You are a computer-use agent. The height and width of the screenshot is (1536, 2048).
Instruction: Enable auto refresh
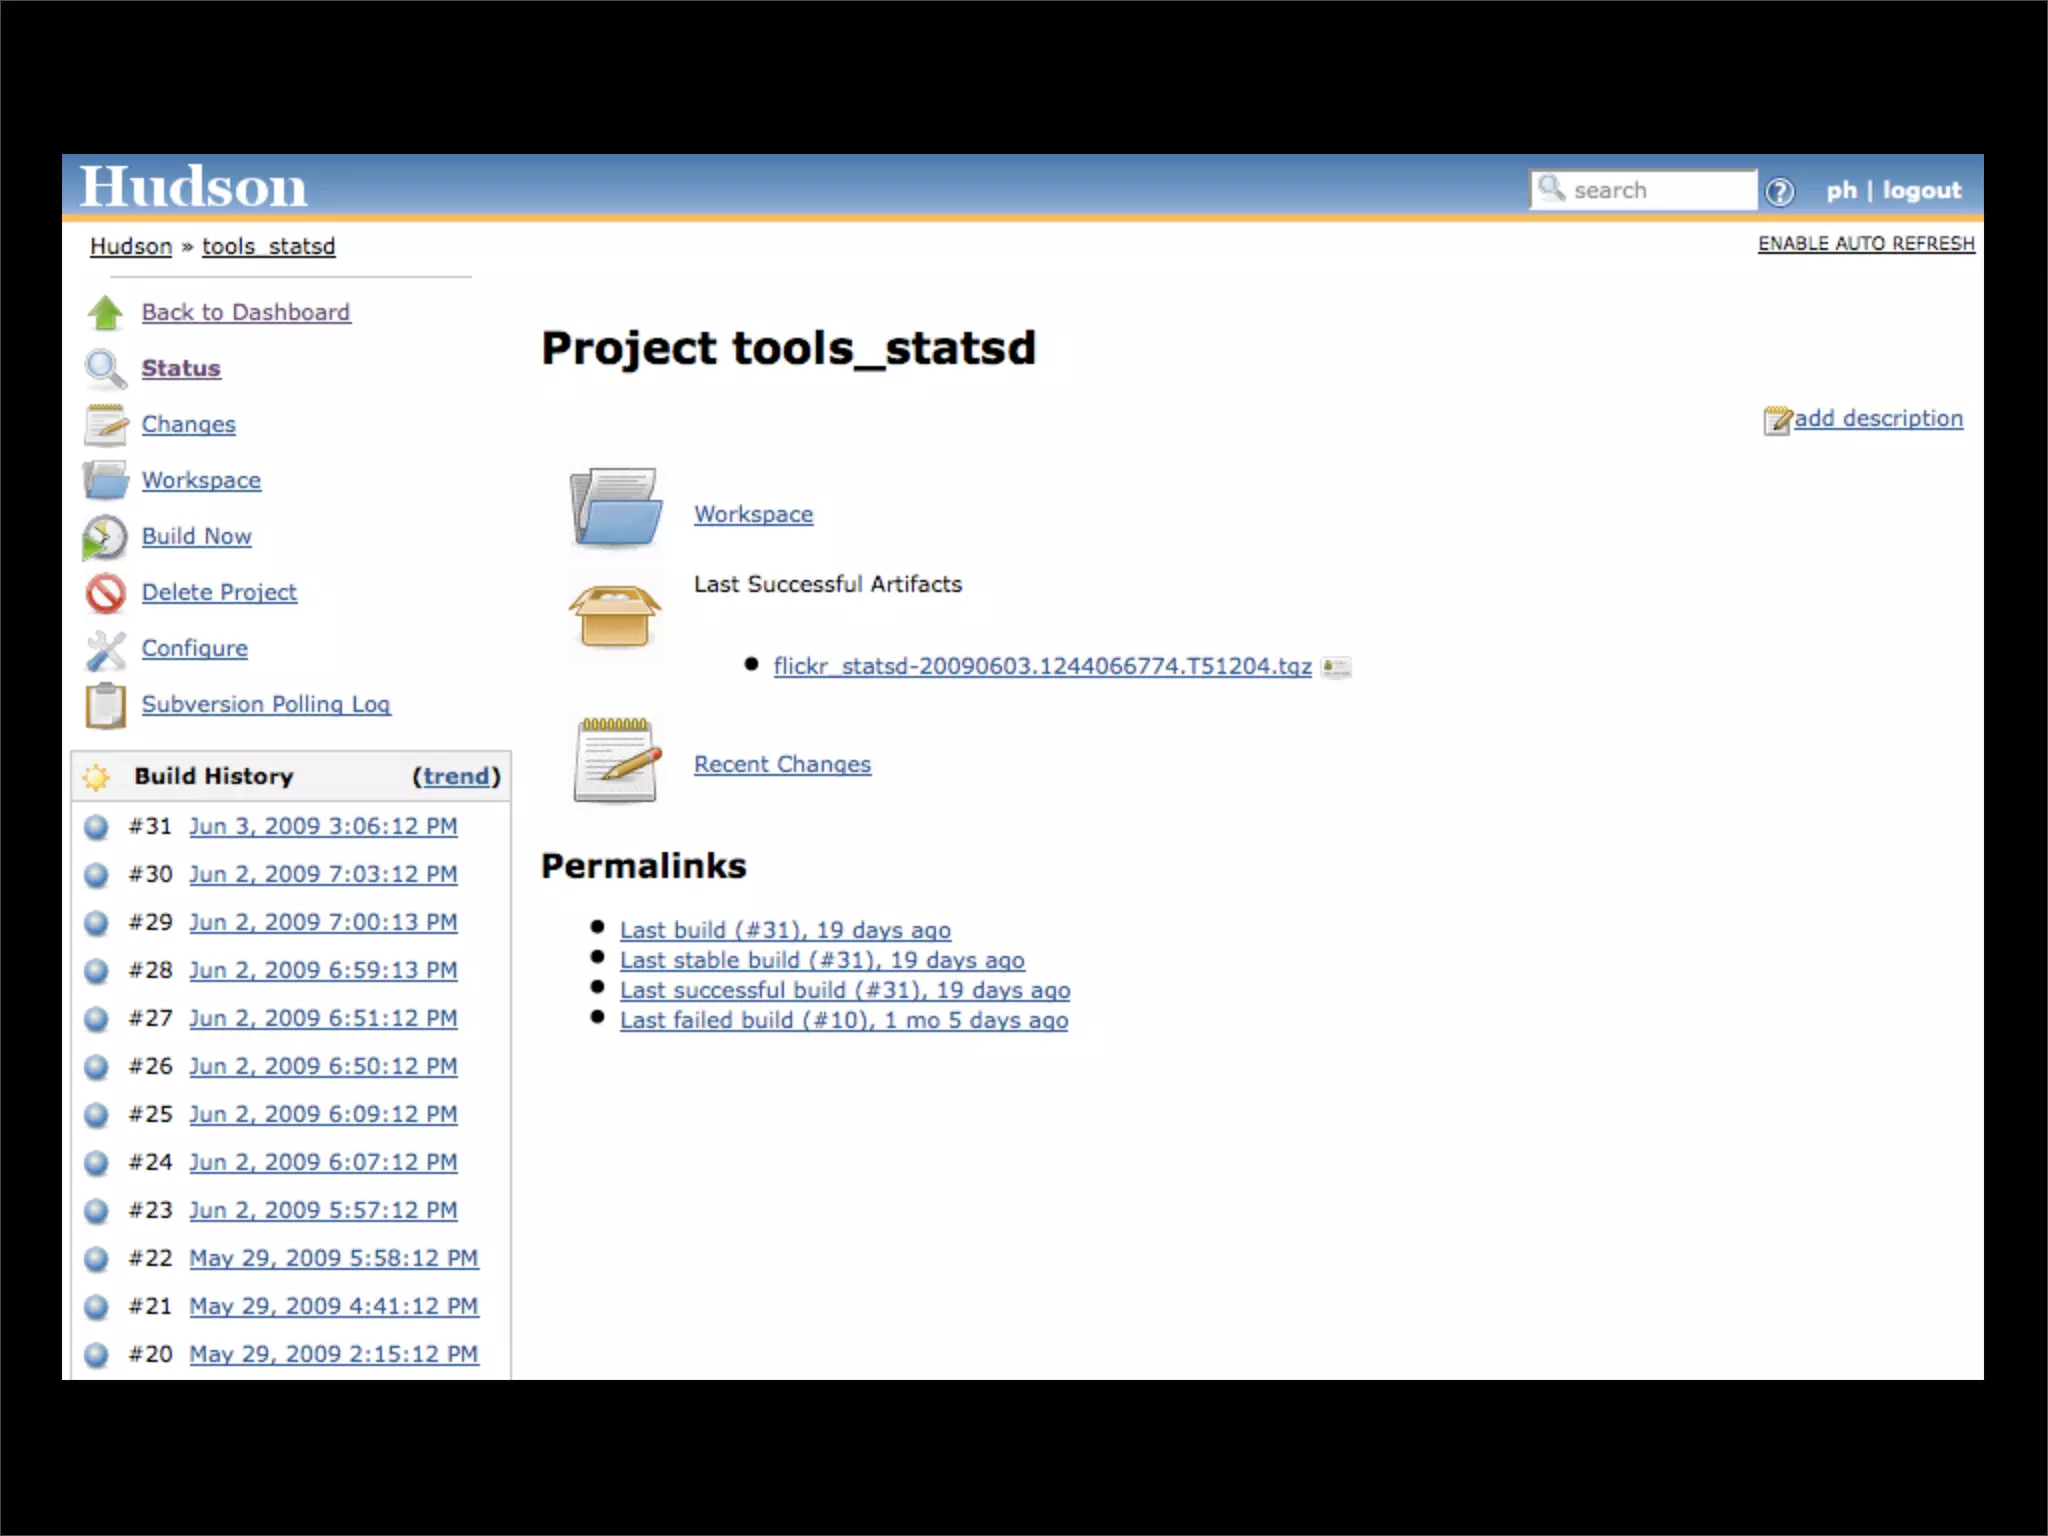tap(1866, 243)
